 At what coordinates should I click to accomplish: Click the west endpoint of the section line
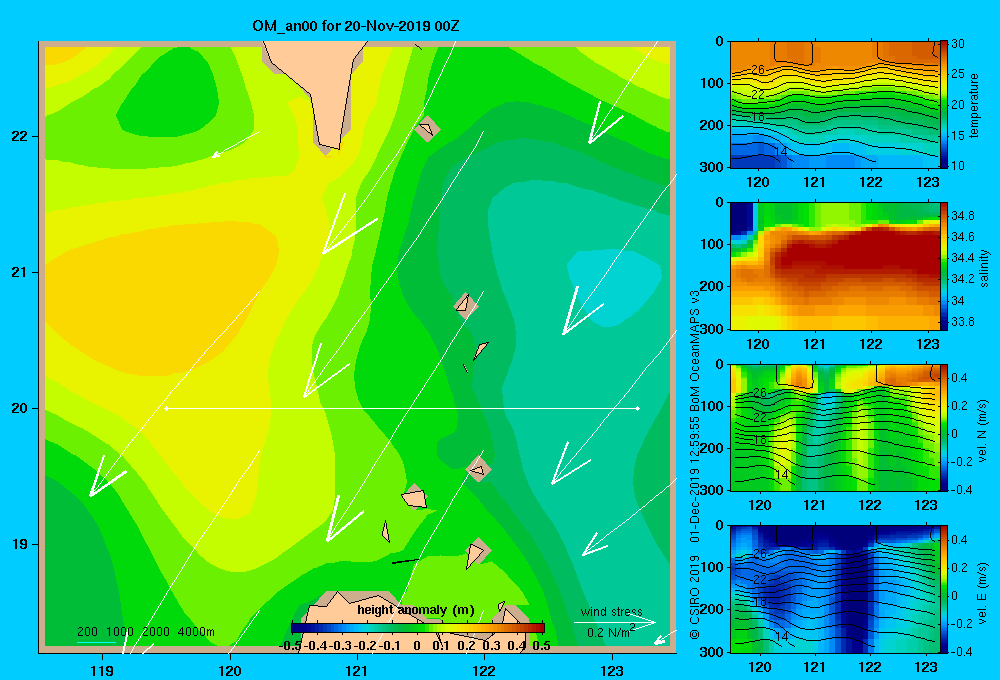(166, 408)
